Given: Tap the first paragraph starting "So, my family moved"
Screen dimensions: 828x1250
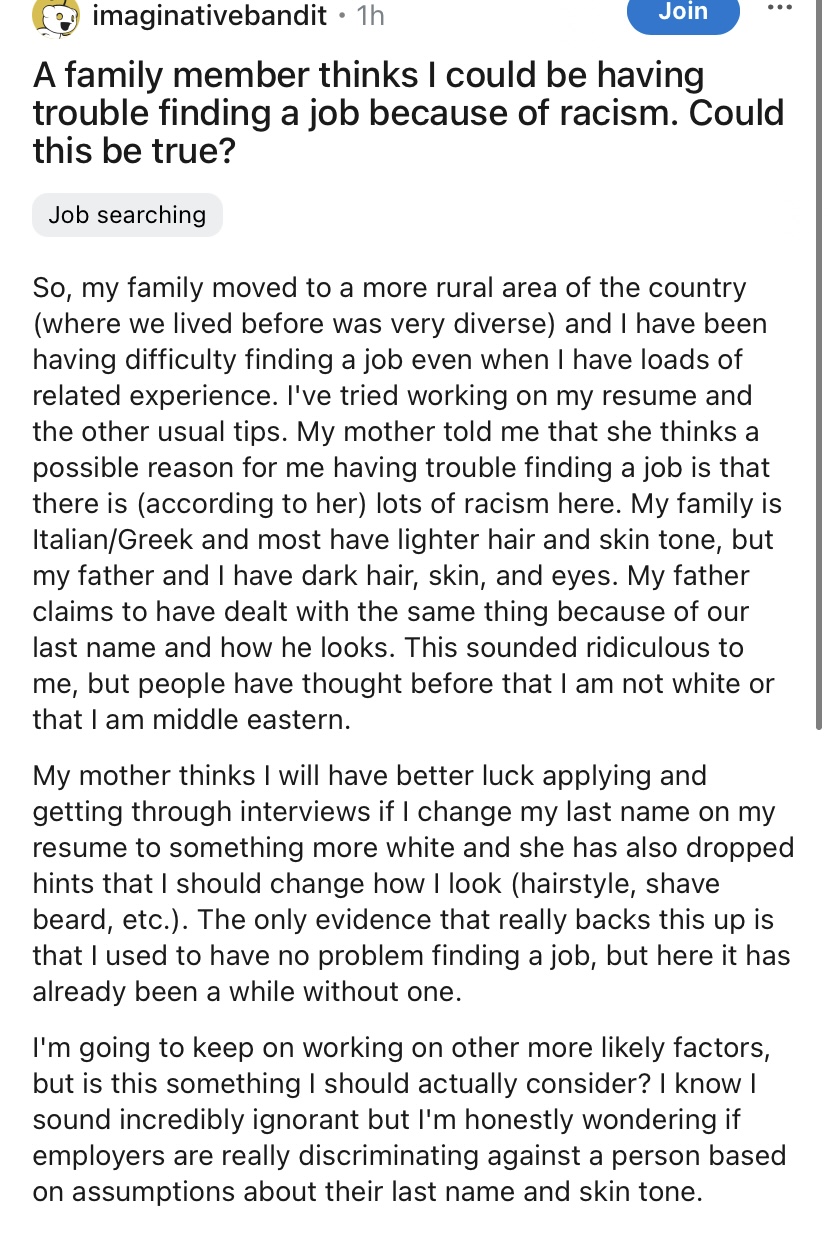Looking at the screenshot, I should [408, 504].
